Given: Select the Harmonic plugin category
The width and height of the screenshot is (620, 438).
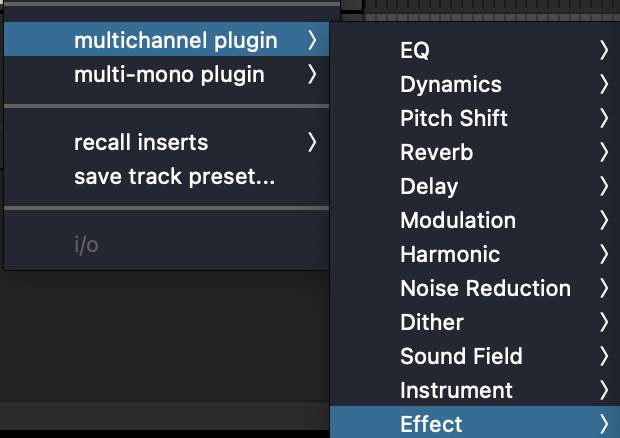Looking at the screenshot, I should pos(475,254).
